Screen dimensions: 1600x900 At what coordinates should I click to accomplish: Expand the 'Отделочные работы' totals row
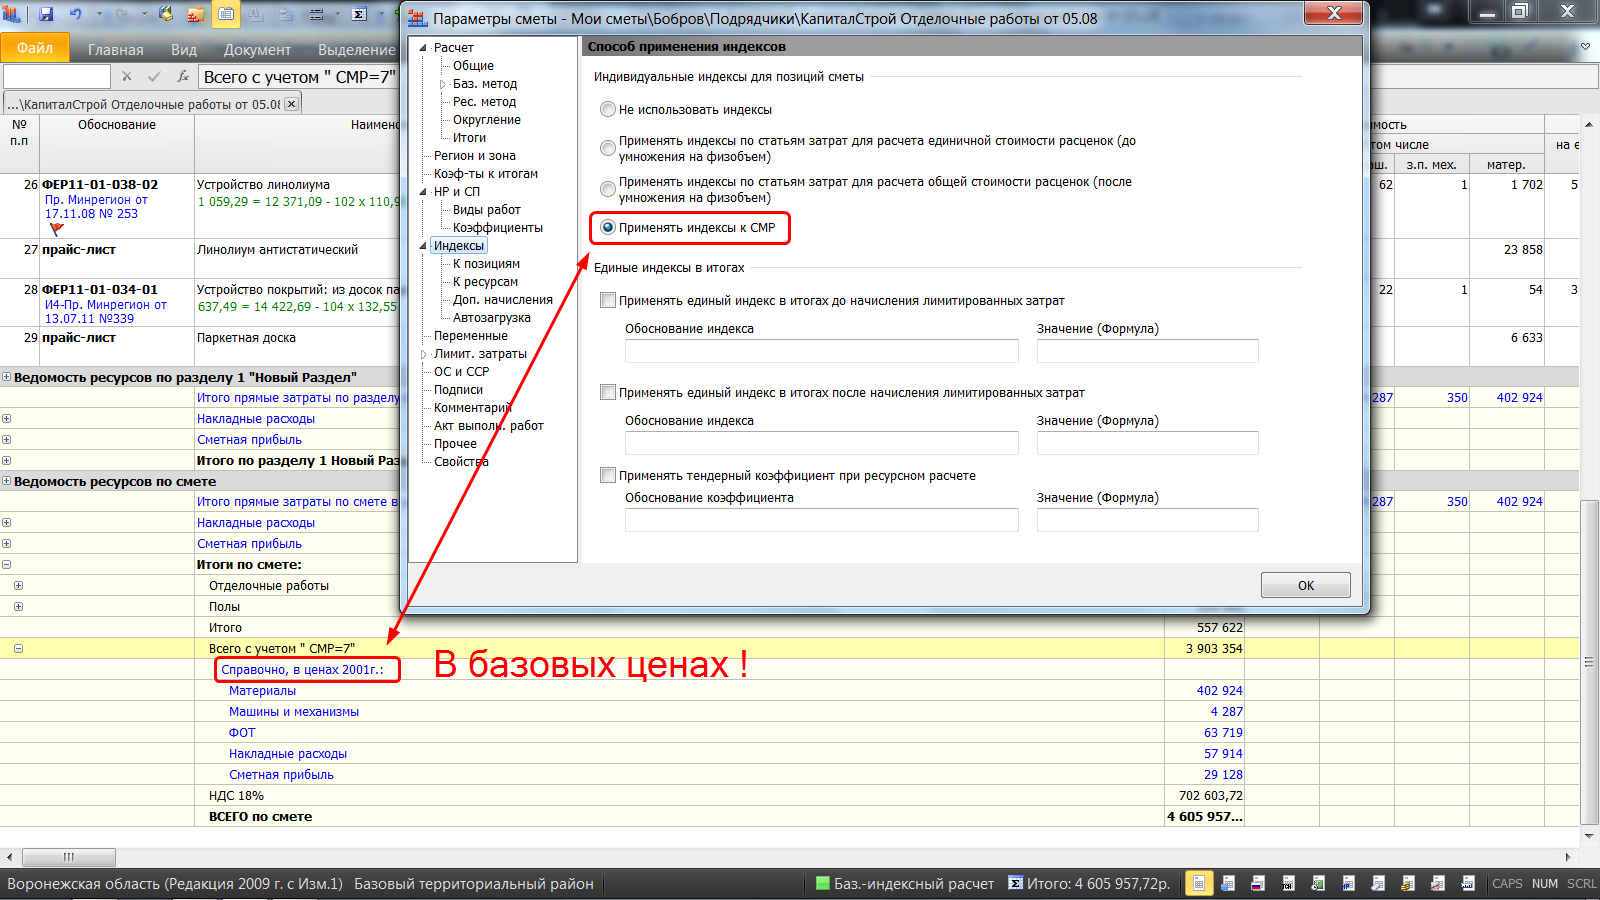click(18, 586)
